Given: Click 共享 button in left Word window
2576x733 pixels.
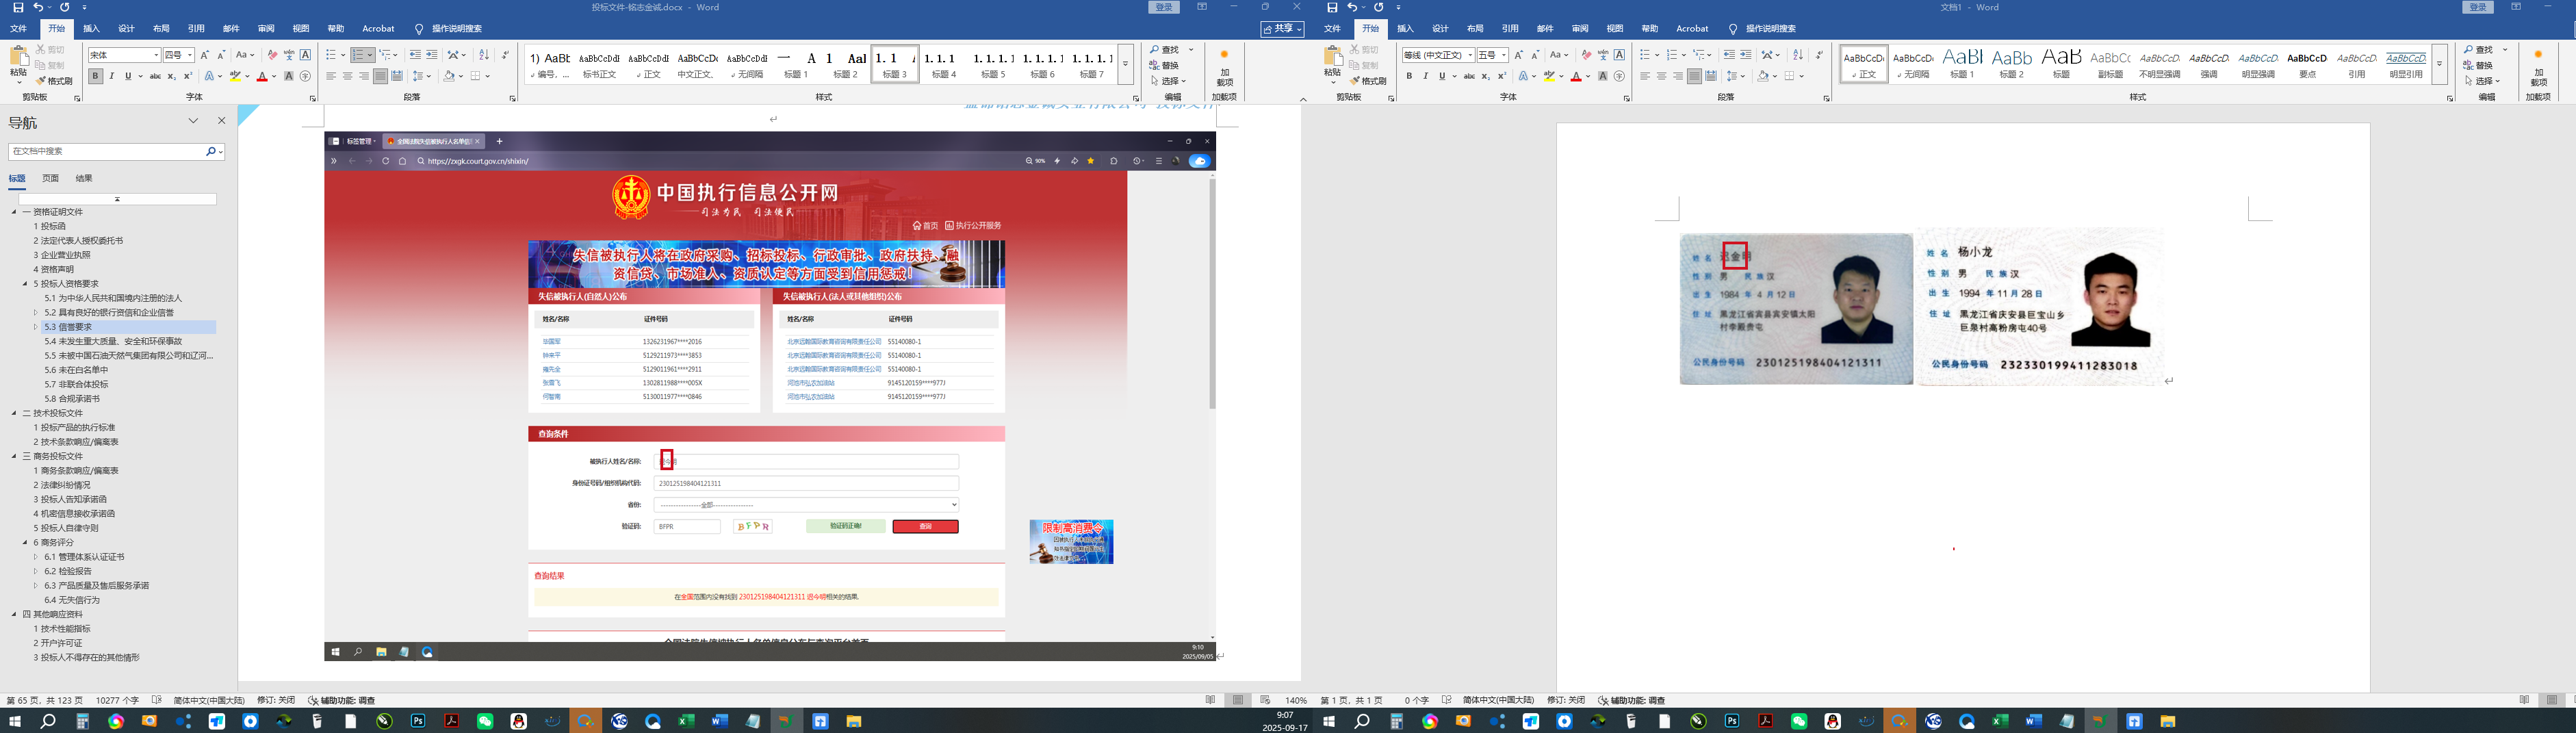Looking at the screenshot, I should point(1283,29).
